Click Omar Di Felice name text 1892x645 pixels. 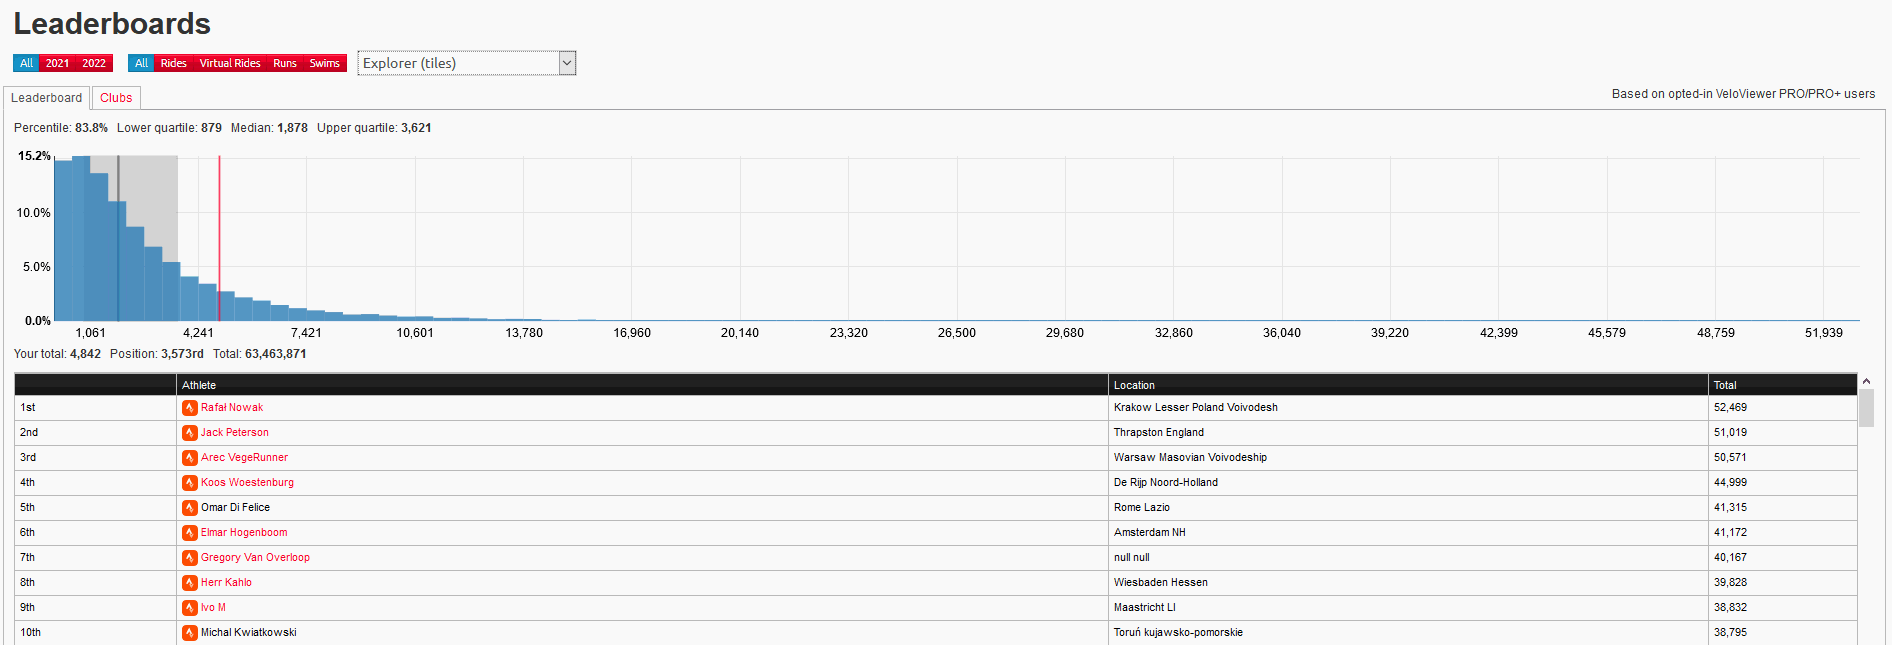(x=235, y=508)
